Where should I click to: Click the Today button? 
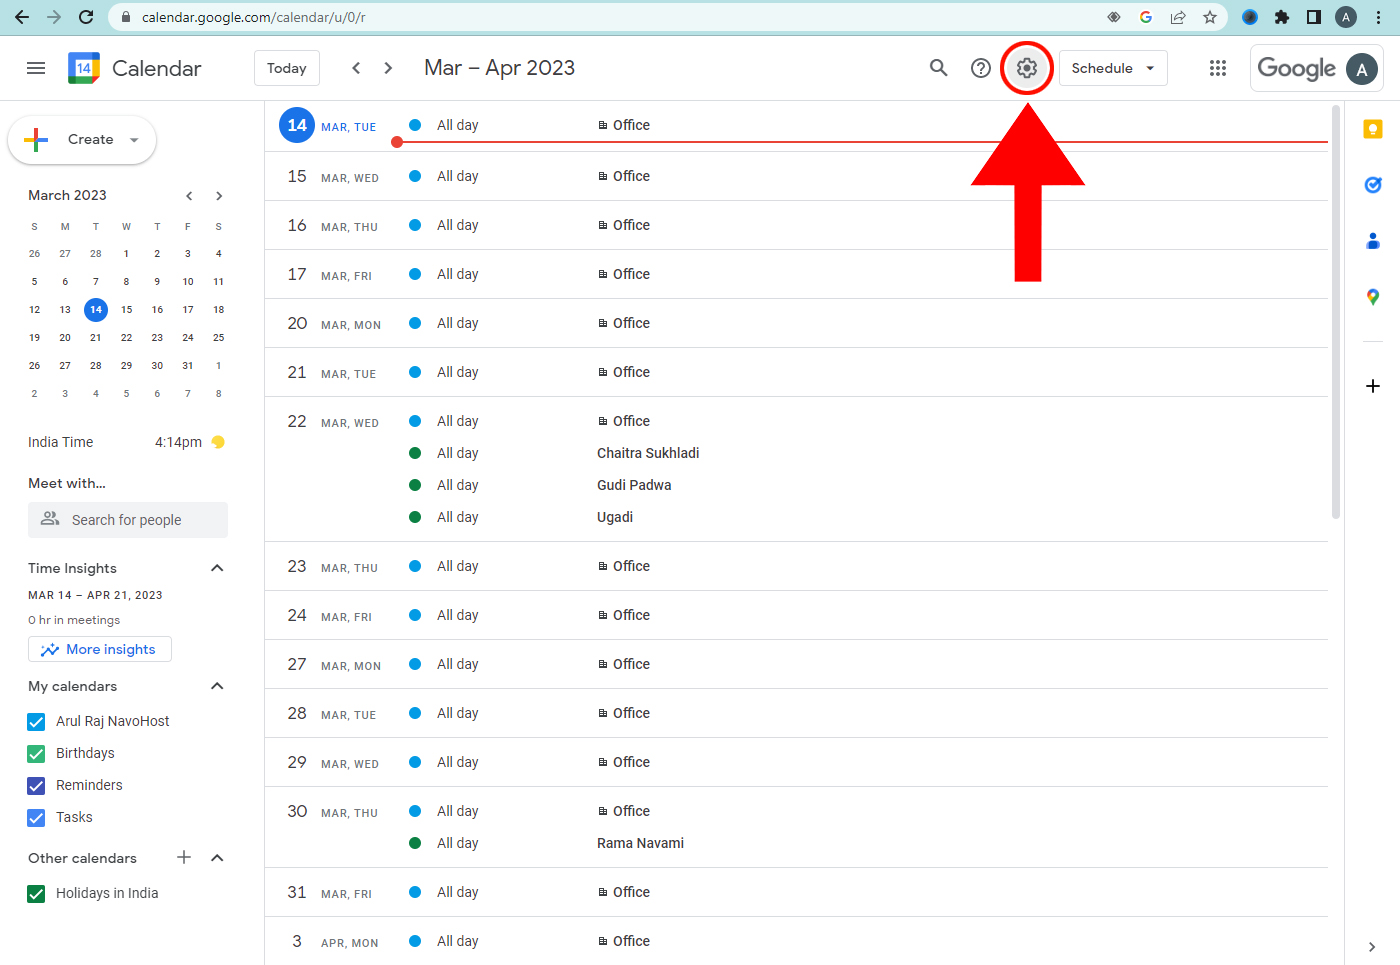(x=287, y=68)
